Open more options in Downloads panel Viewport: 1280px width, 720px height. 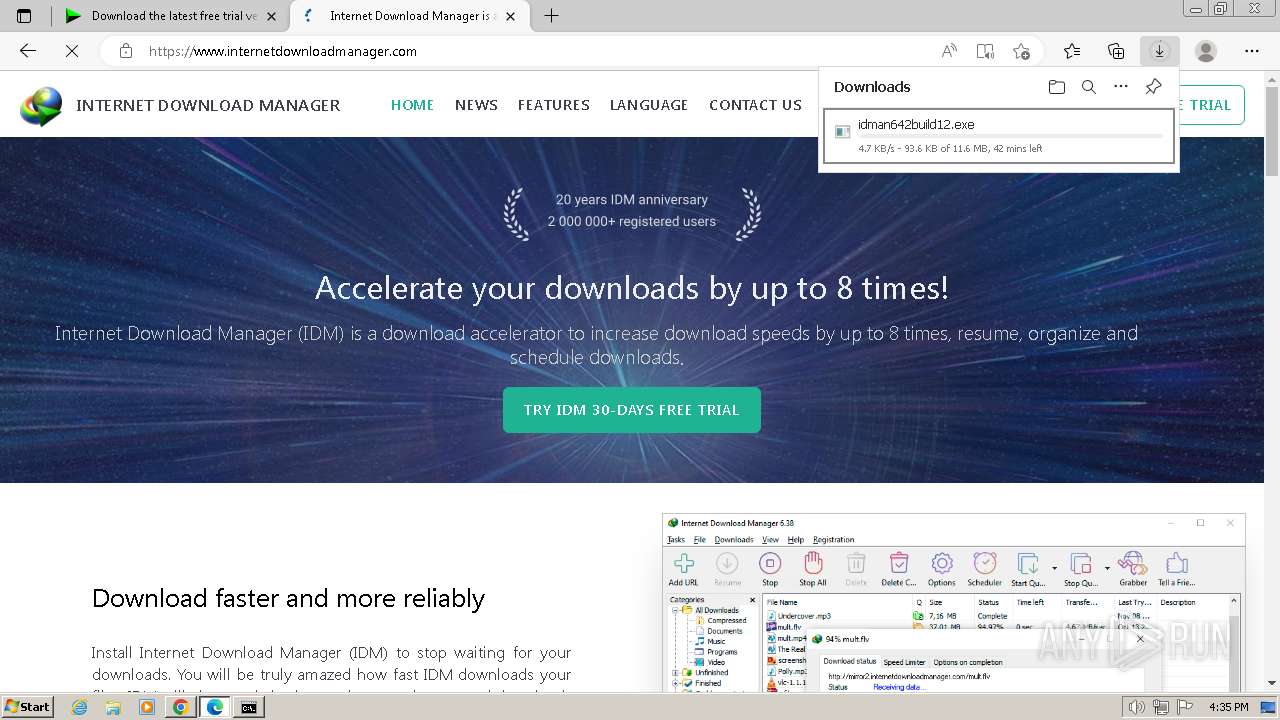point(1121,87)
